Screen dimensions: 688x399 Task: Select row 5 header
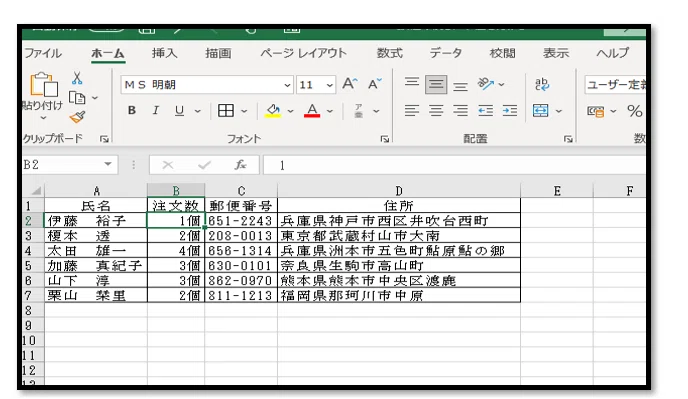(x=33, y=266)
